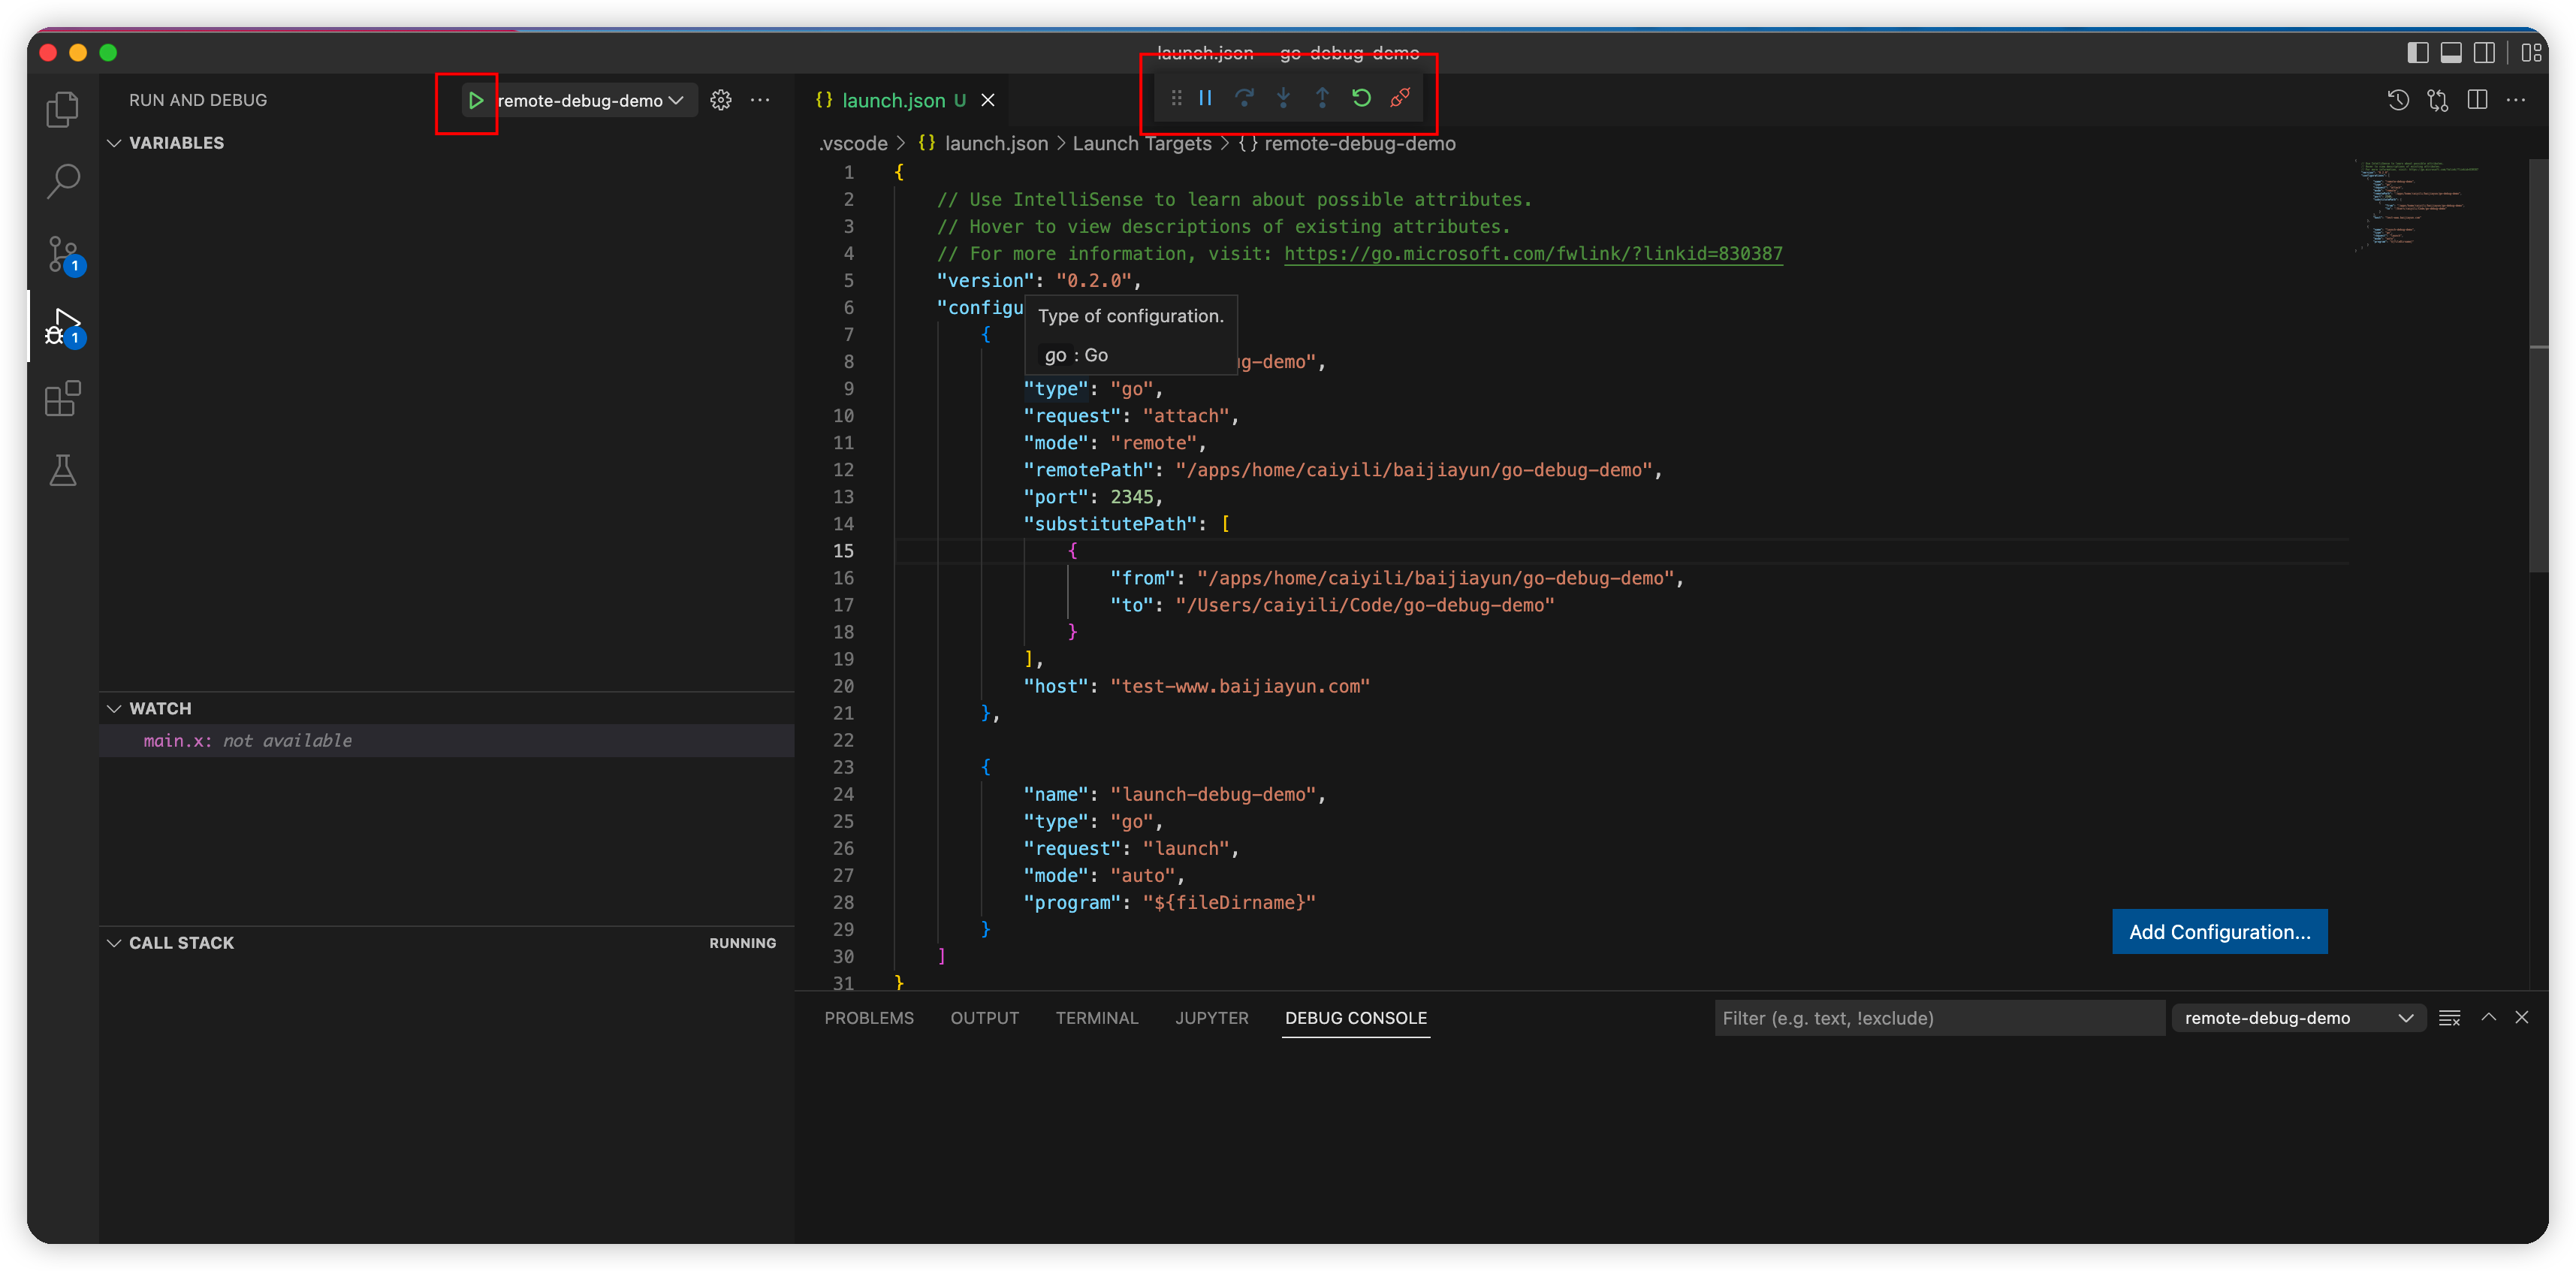
Task: Toggle the primary sidebar layout
Action: [2418, 53]
